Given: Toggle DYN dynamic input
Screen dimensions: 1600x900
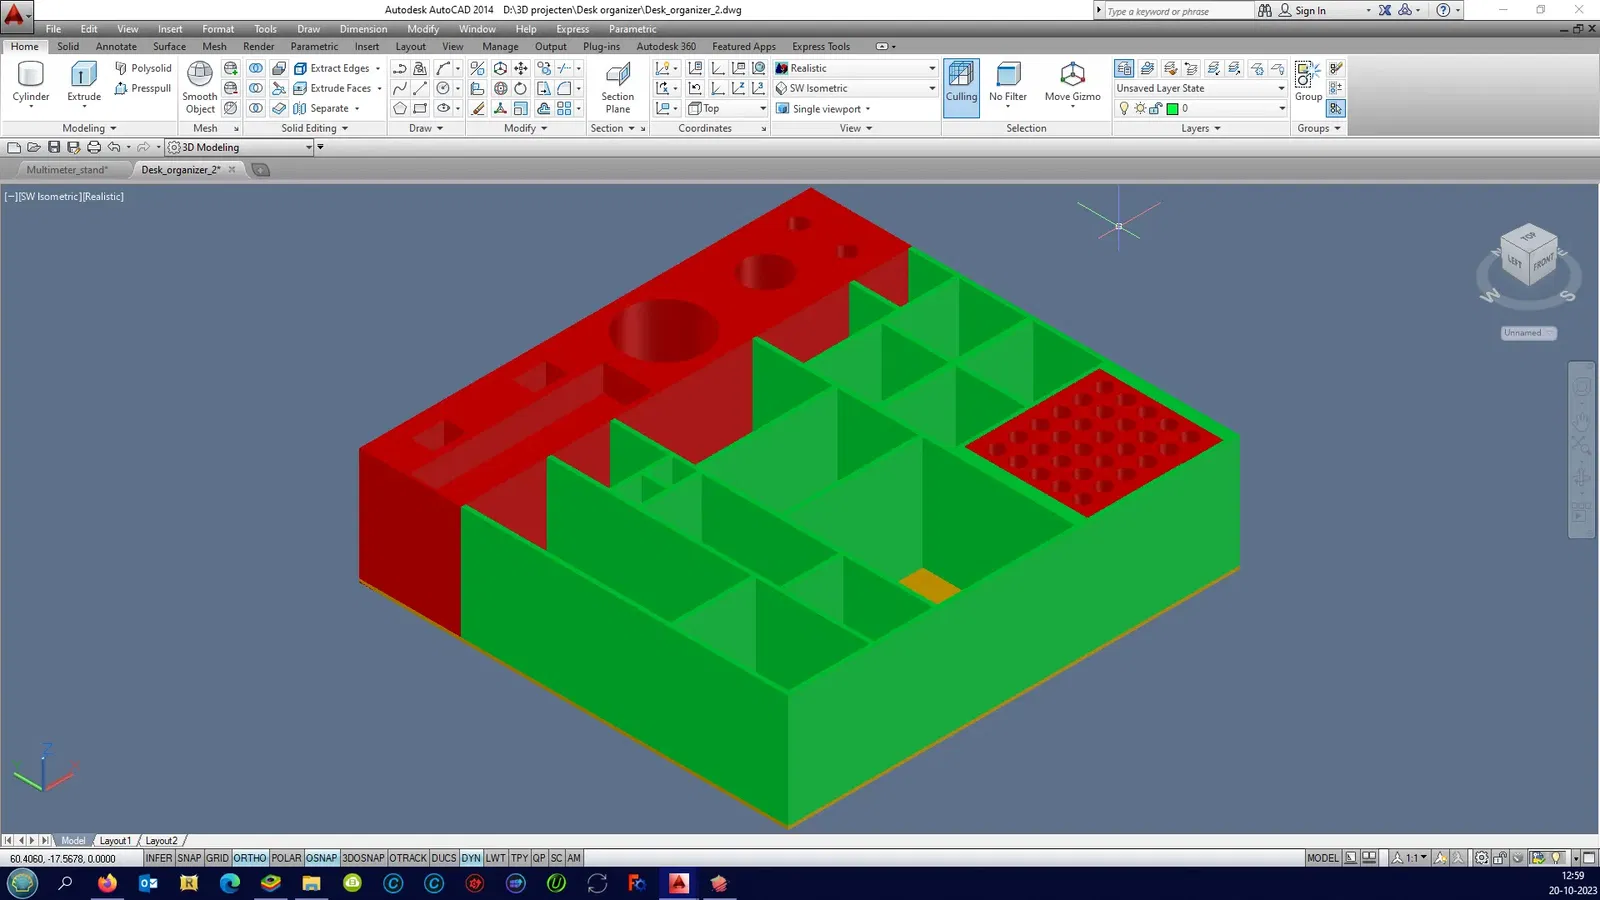Looking at the screenshot, I should 471,858.
